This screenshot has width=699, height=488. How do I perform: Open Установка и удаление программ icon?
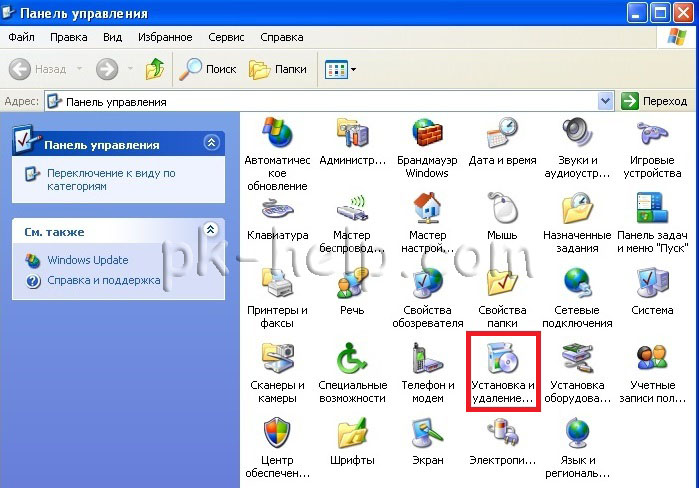(503, 357)
